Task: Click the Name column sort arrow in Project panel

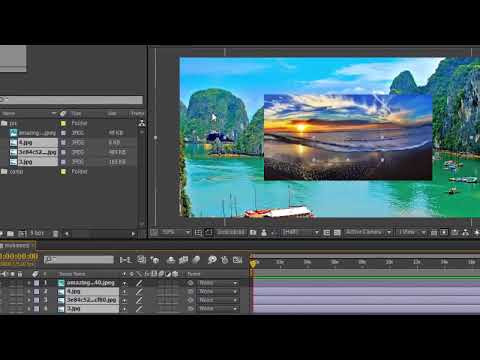Action: [x=54, y=114]
